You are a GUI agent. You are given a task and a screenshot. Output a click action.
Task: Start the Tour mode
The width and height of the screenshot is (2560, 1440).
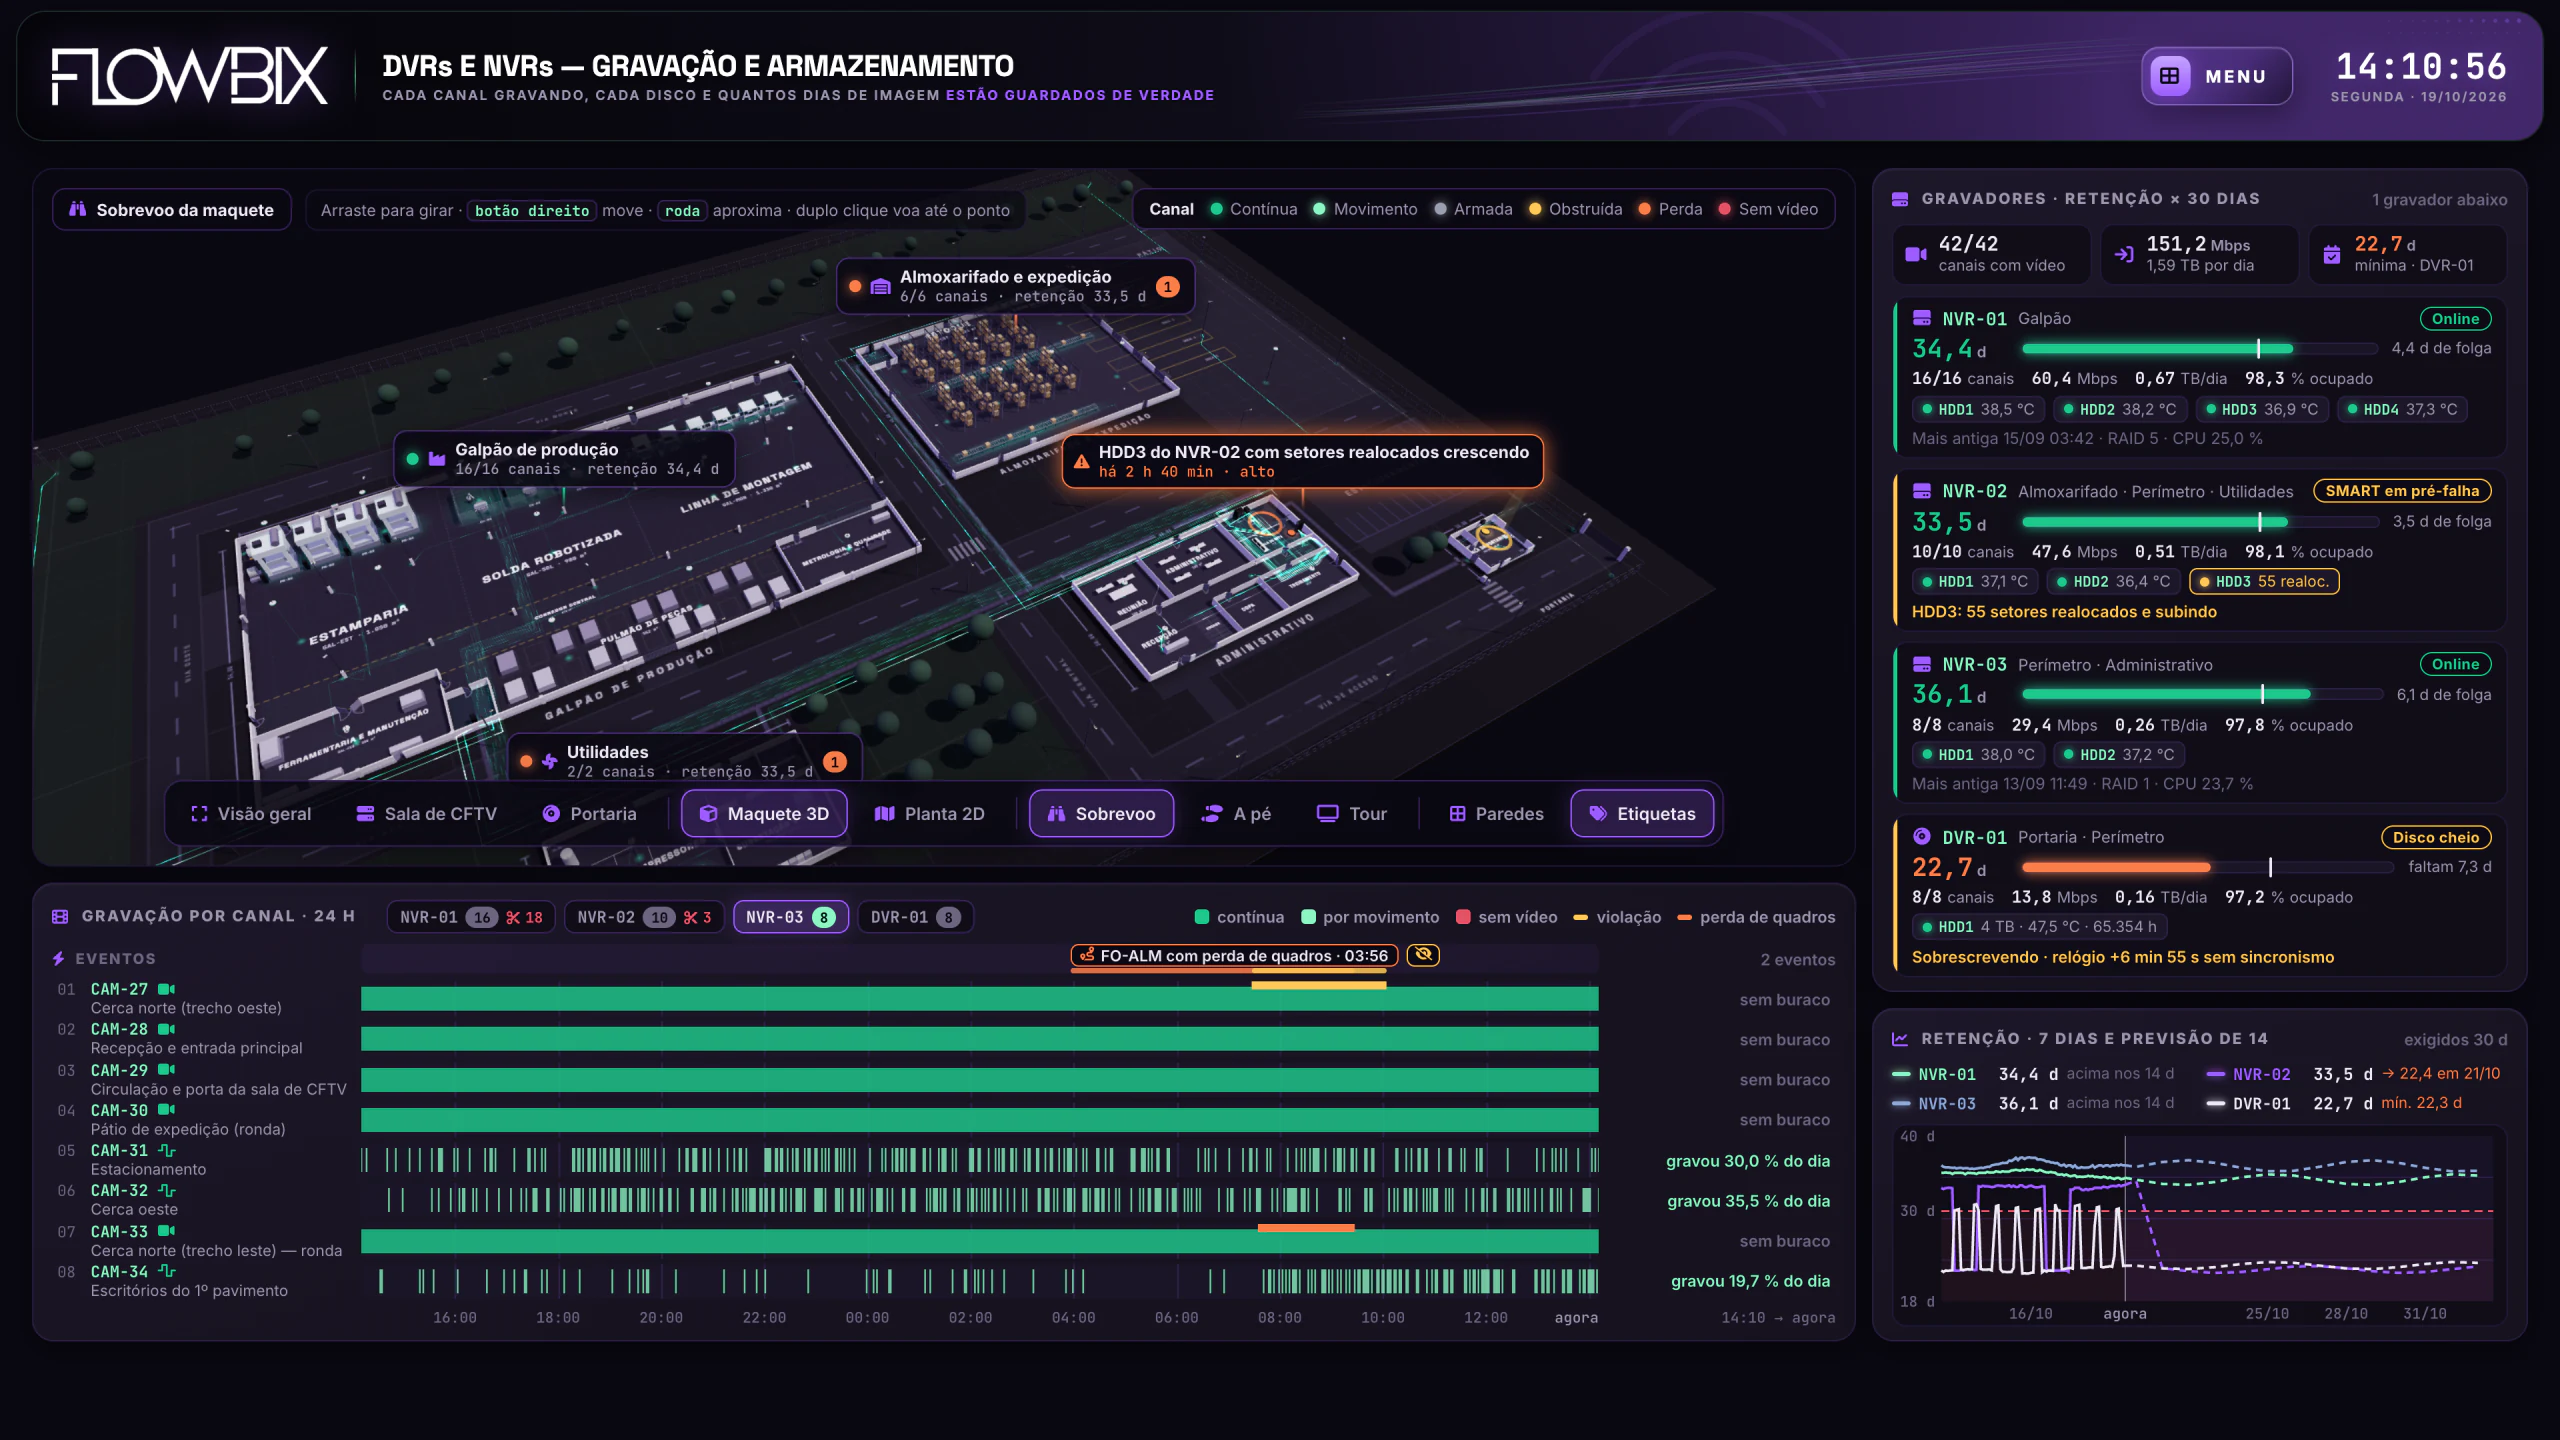(x=1352, y=814)
